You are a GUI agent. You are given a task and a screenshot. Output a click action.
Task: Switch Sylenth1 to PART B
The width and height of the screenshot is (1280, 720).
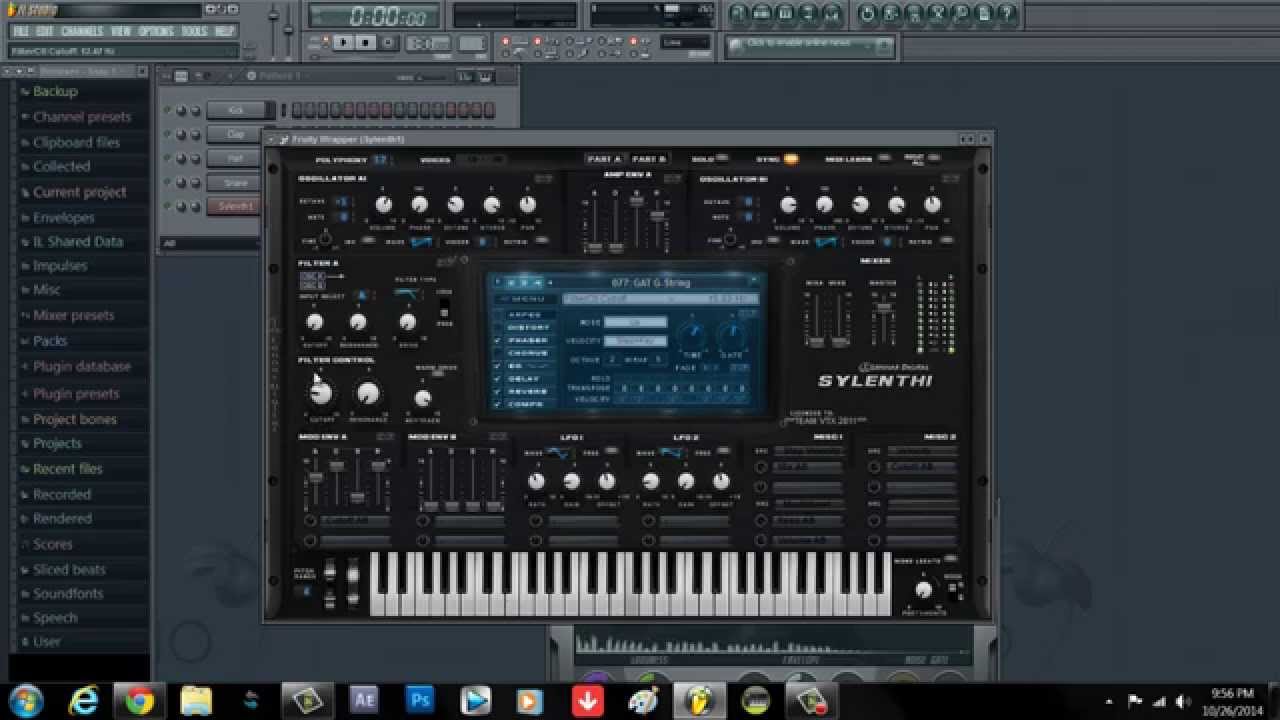pos(648,159)
